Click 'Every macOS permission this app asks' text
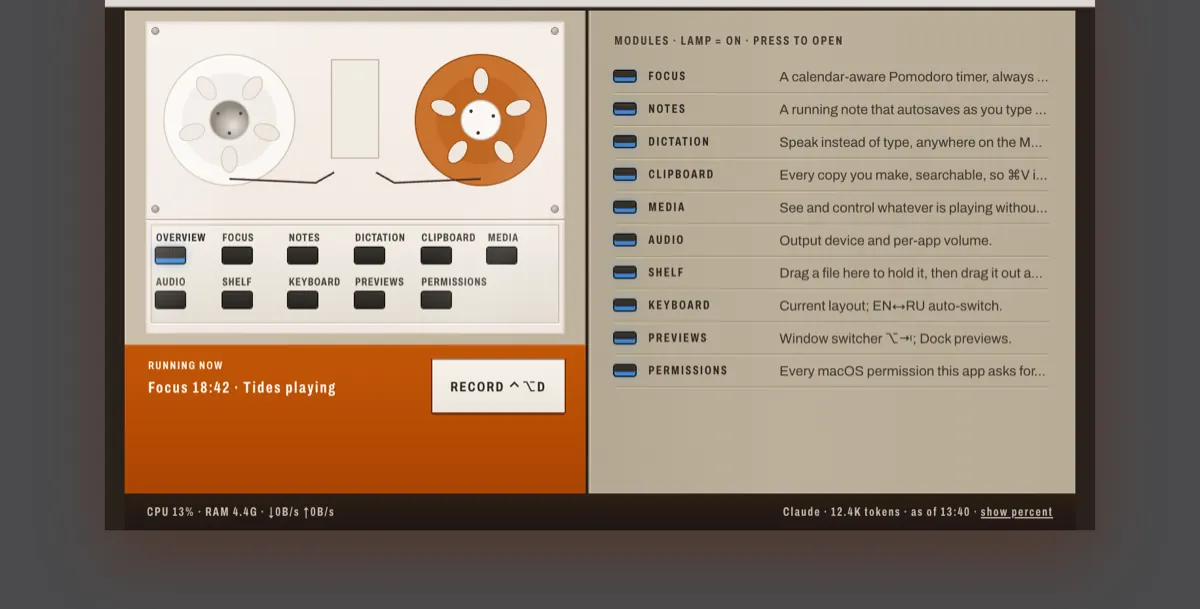This screenshot has height=609, width=1200. click(913, 371)
